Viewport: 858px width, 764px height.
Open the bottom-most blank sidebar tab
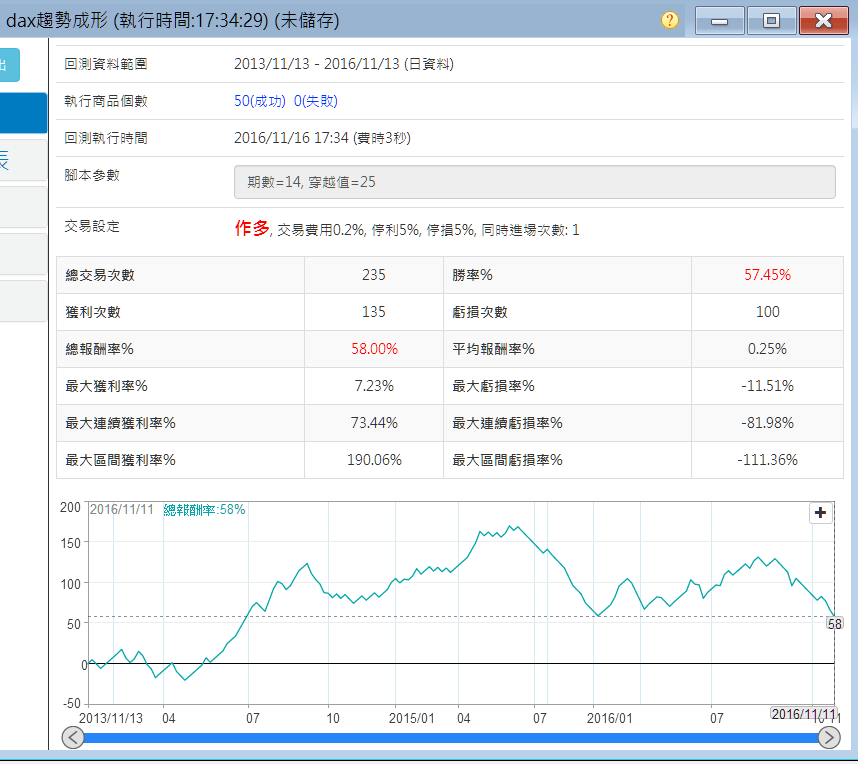(22, 301)
